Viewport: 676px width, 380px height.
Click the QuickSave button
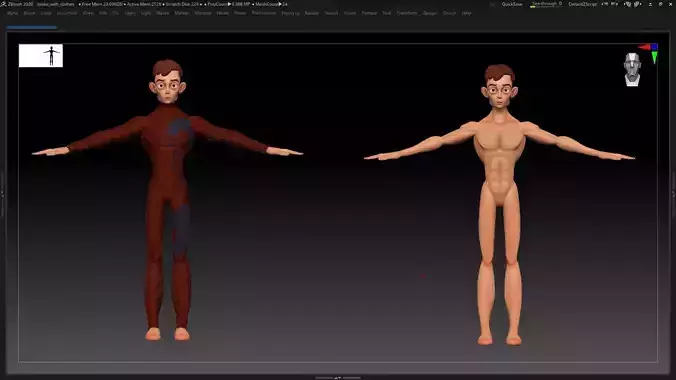pos(512,4)
